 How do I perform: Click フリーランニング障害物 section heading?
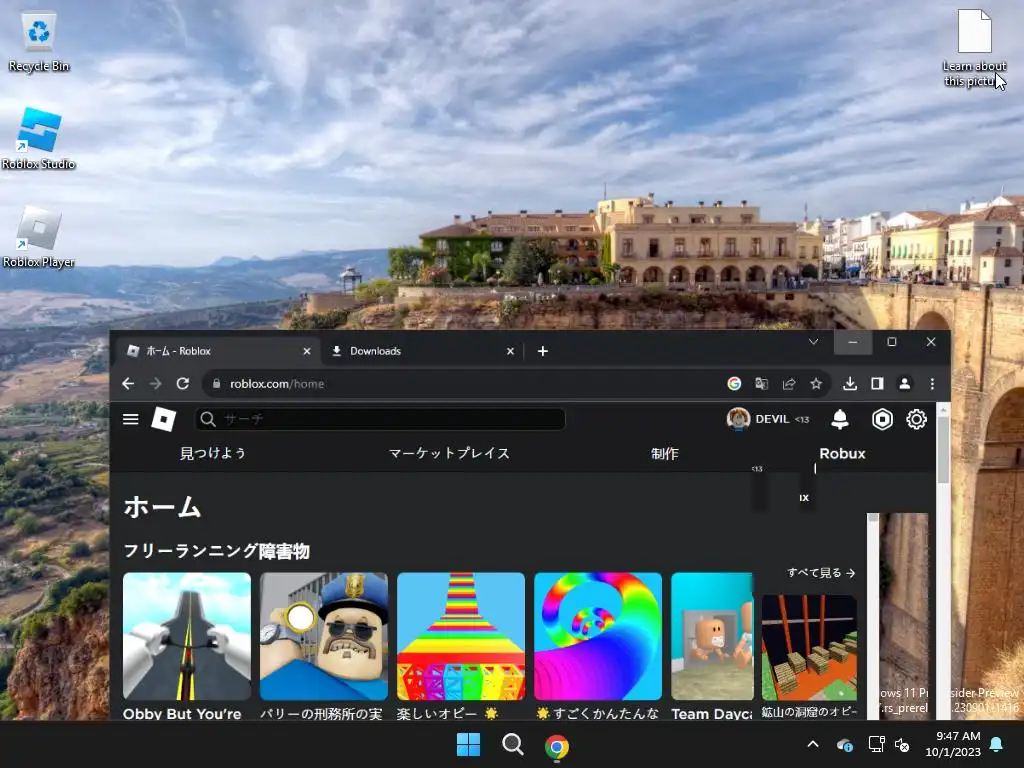click(x=216, y=551)
